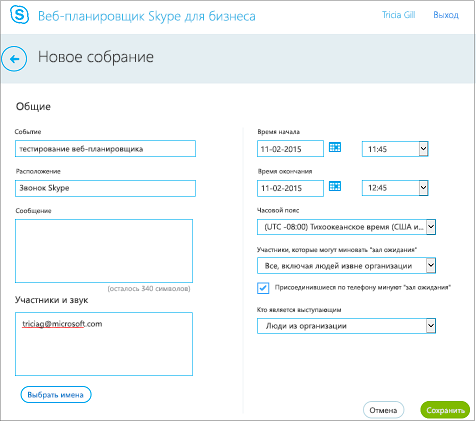Click the Skype logo icon
The image size is (476, 422).
coord(20,15)
